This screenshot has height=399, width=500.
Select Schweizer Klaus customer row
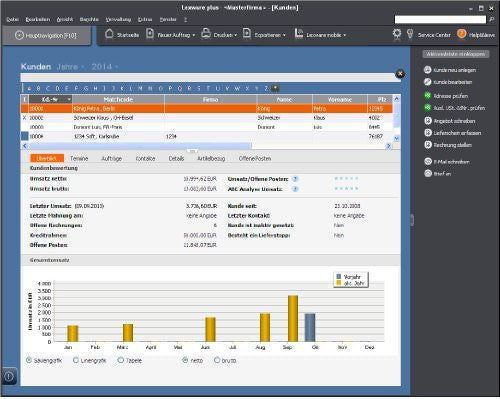207,118
